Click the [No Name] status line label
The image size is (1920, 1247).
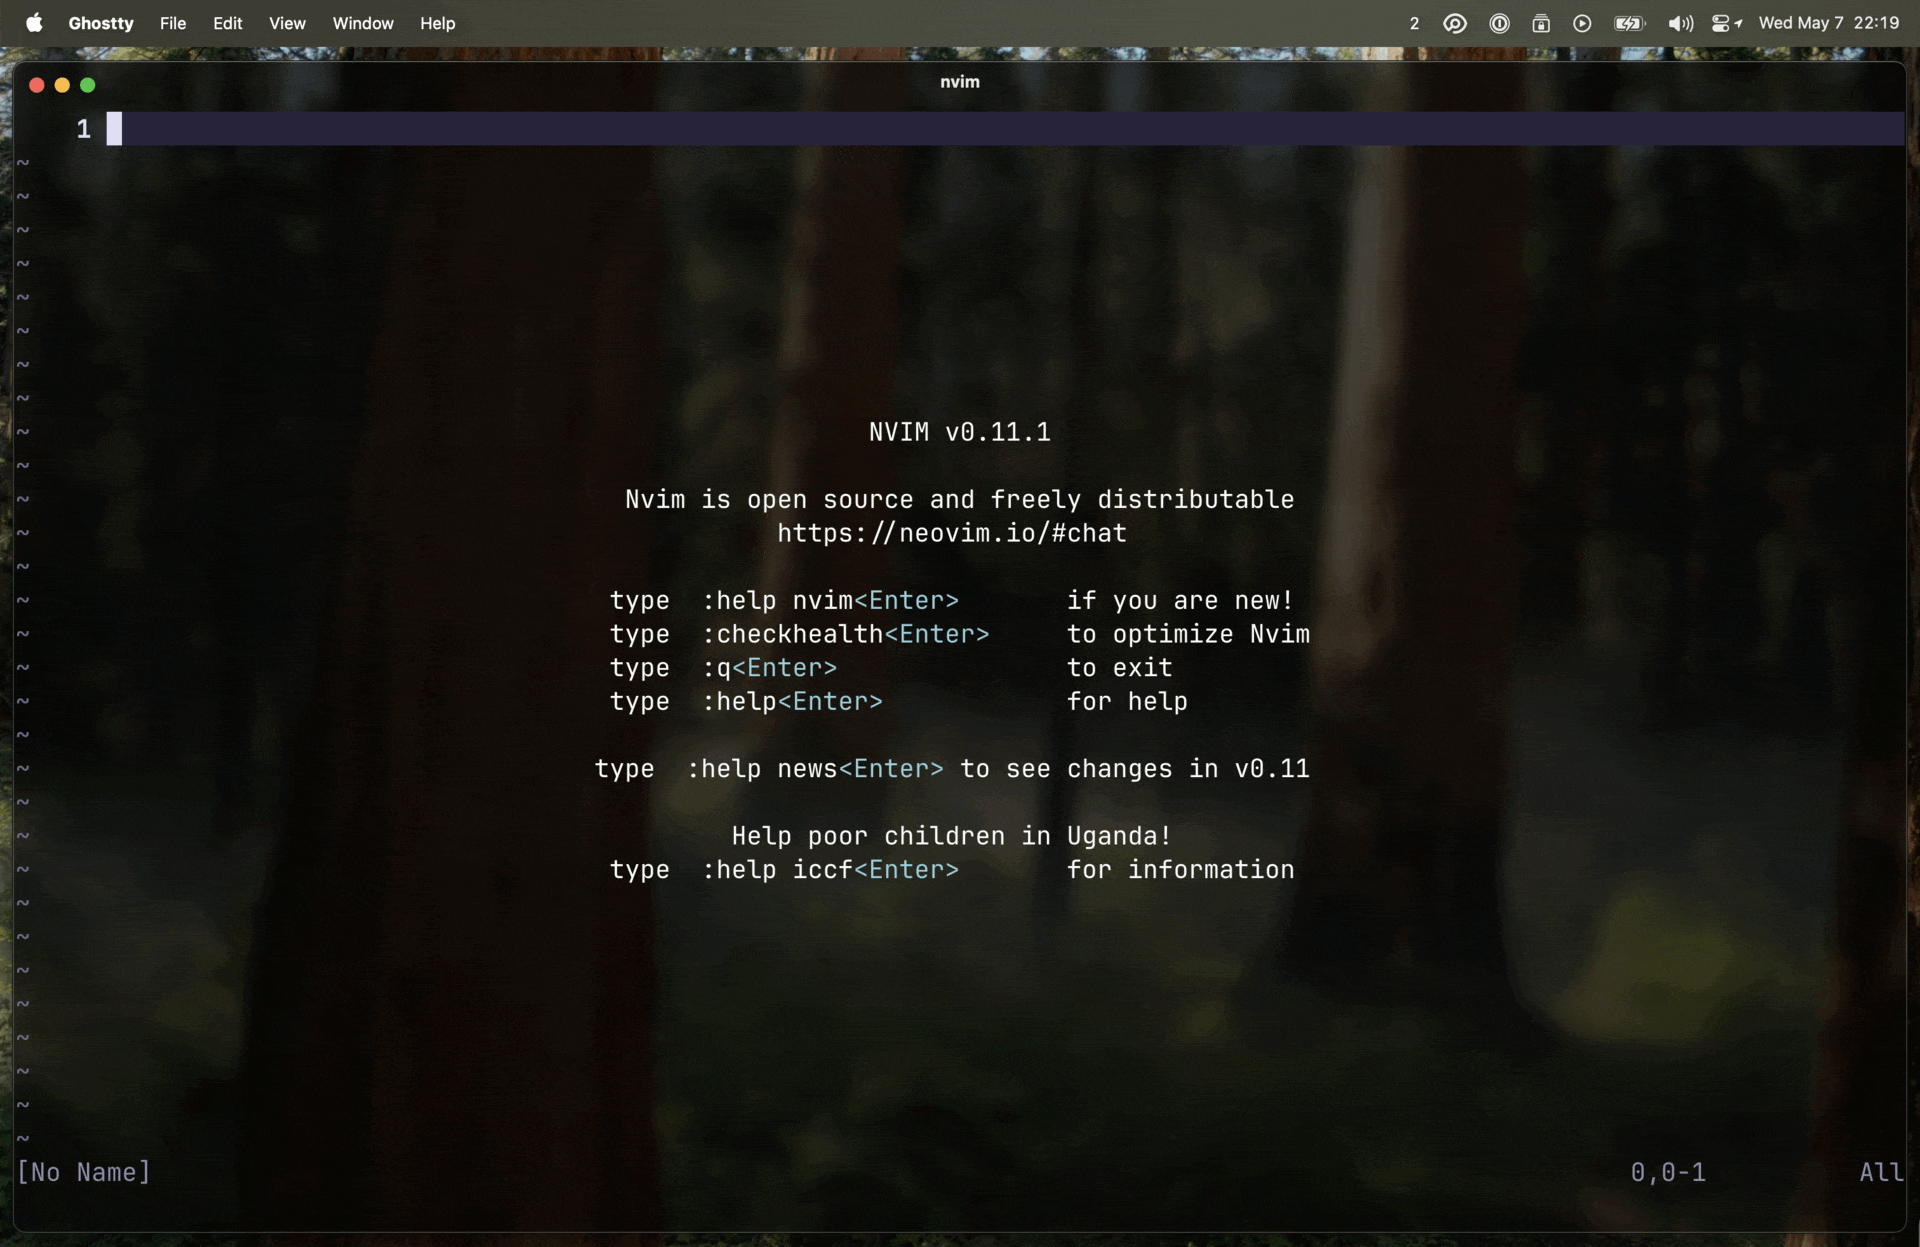[84, 1172]
